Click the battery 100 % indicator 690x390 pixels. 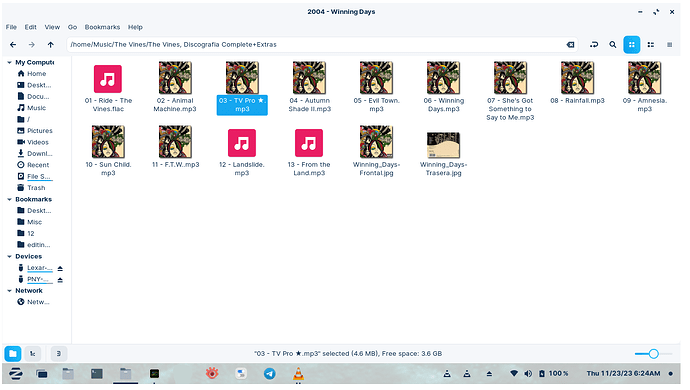point(554,374)
